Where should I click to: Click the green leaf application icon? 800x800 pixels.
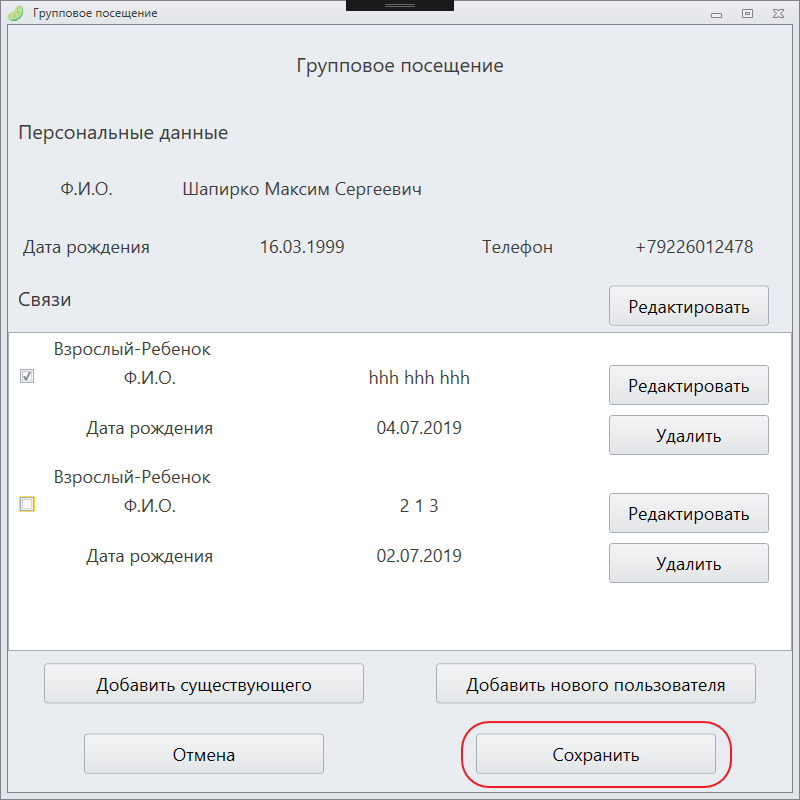point(15,13)
